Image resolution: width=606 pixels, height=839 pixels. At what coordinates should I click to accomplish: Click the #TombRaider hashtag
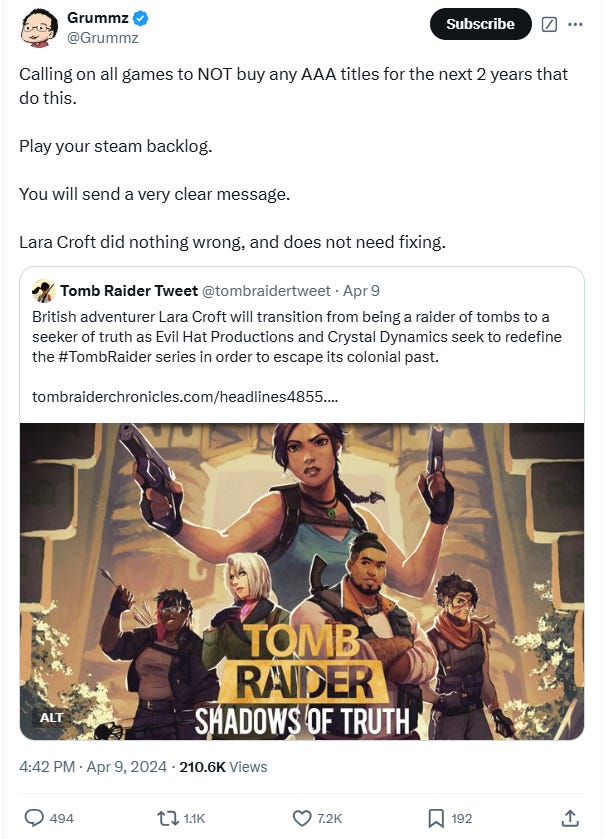coord(104,357)
